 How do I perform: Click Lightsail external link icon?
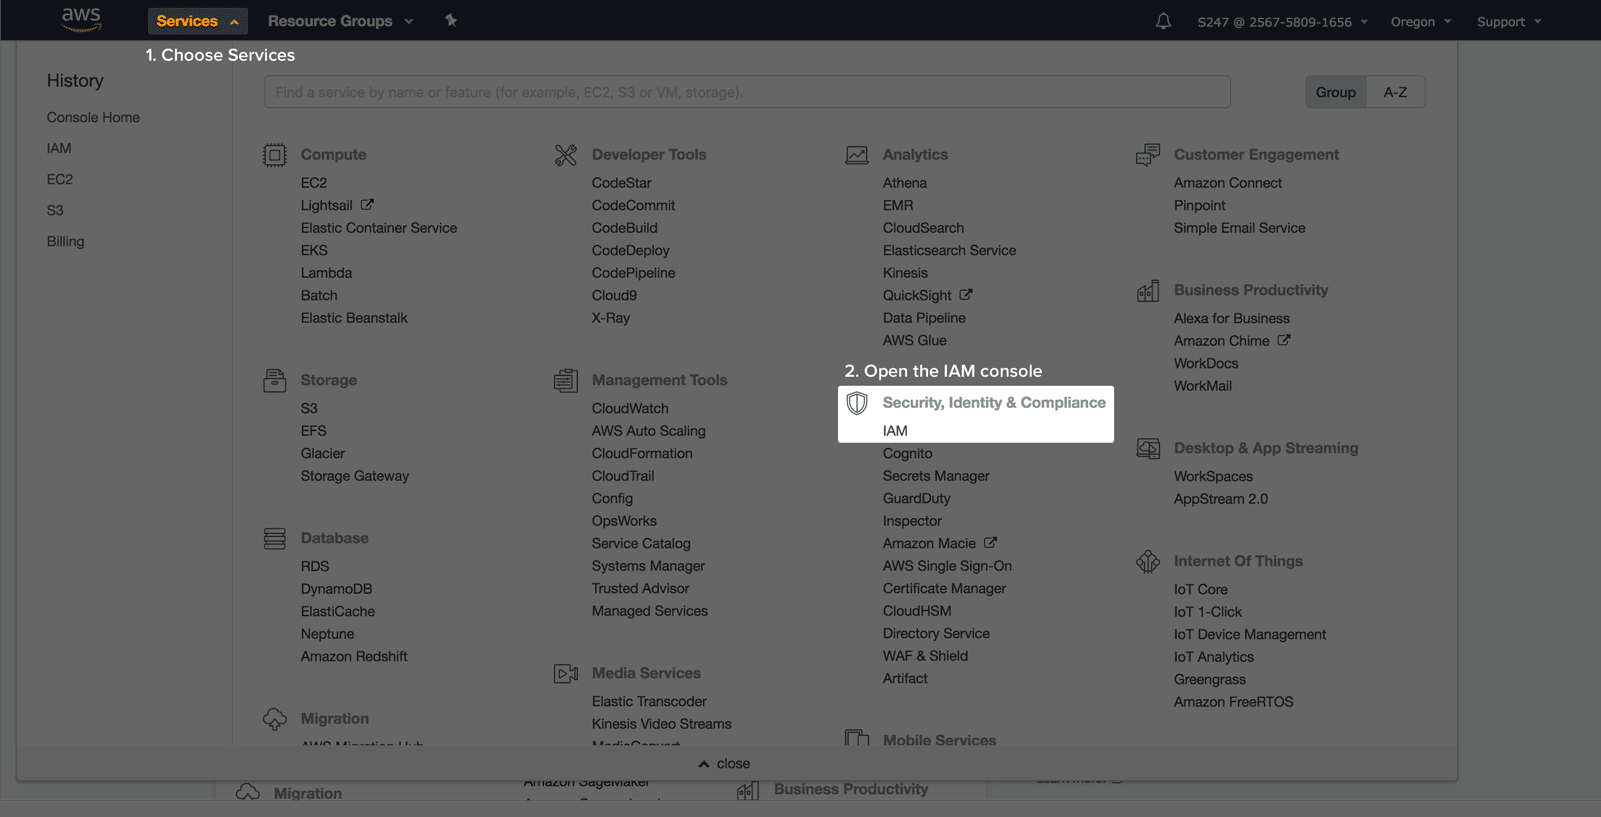367,205
